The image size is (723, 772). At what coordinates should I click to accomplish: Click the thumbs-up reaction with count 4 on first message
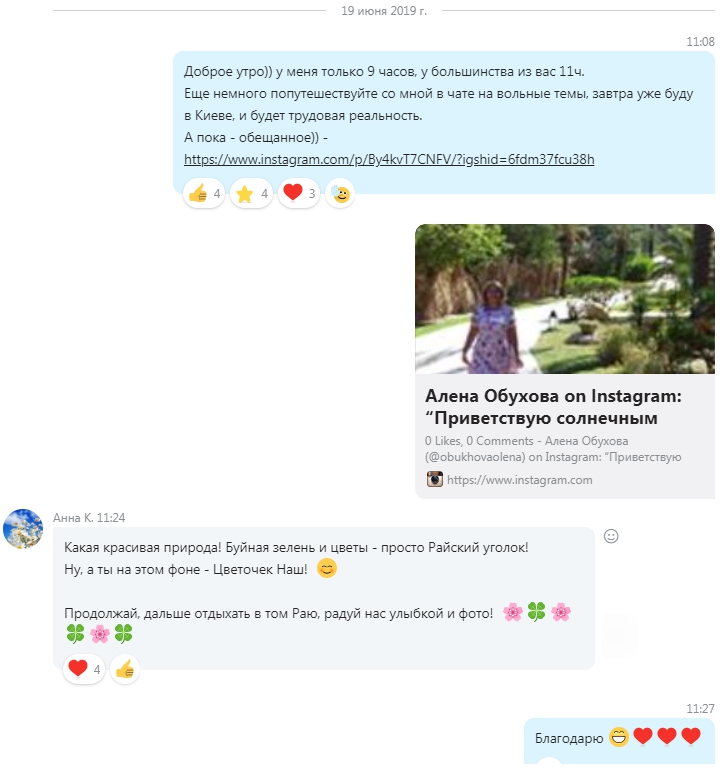204,193
